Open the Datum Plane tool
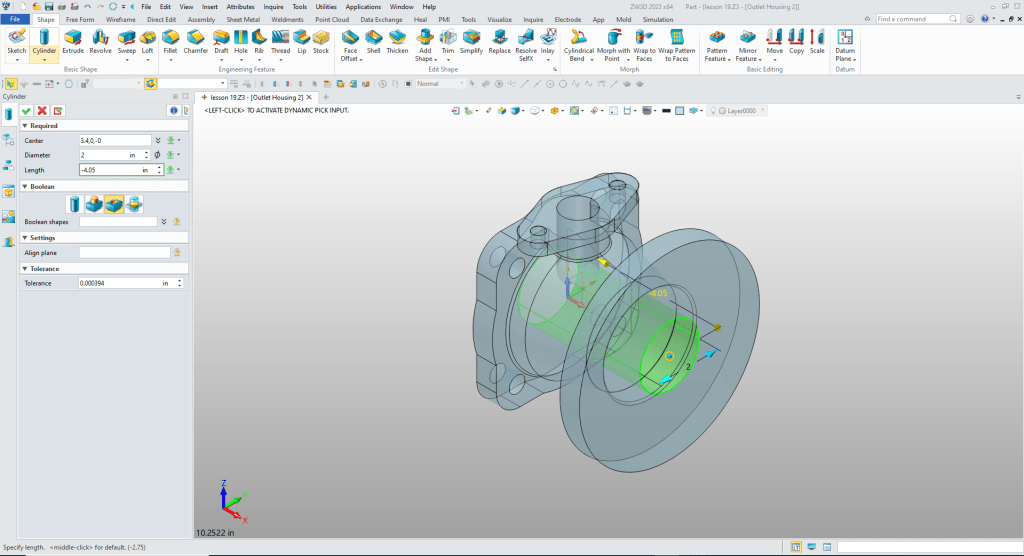Viewport: 1024px width, 556px height. [845, 41]
